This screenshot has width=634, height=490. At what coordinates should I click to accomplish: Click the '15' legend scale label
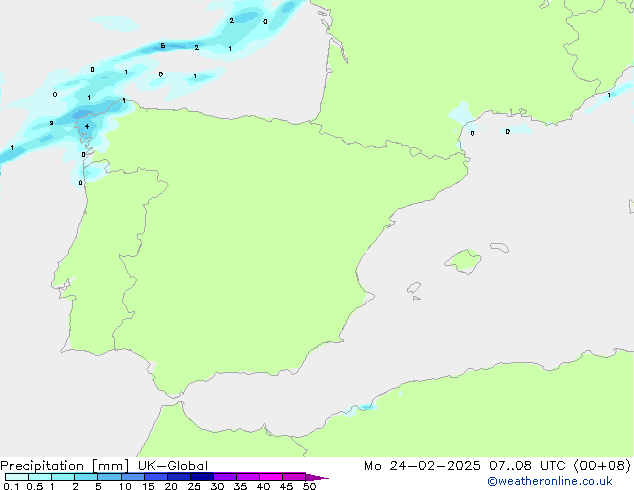tap(148, 486)
